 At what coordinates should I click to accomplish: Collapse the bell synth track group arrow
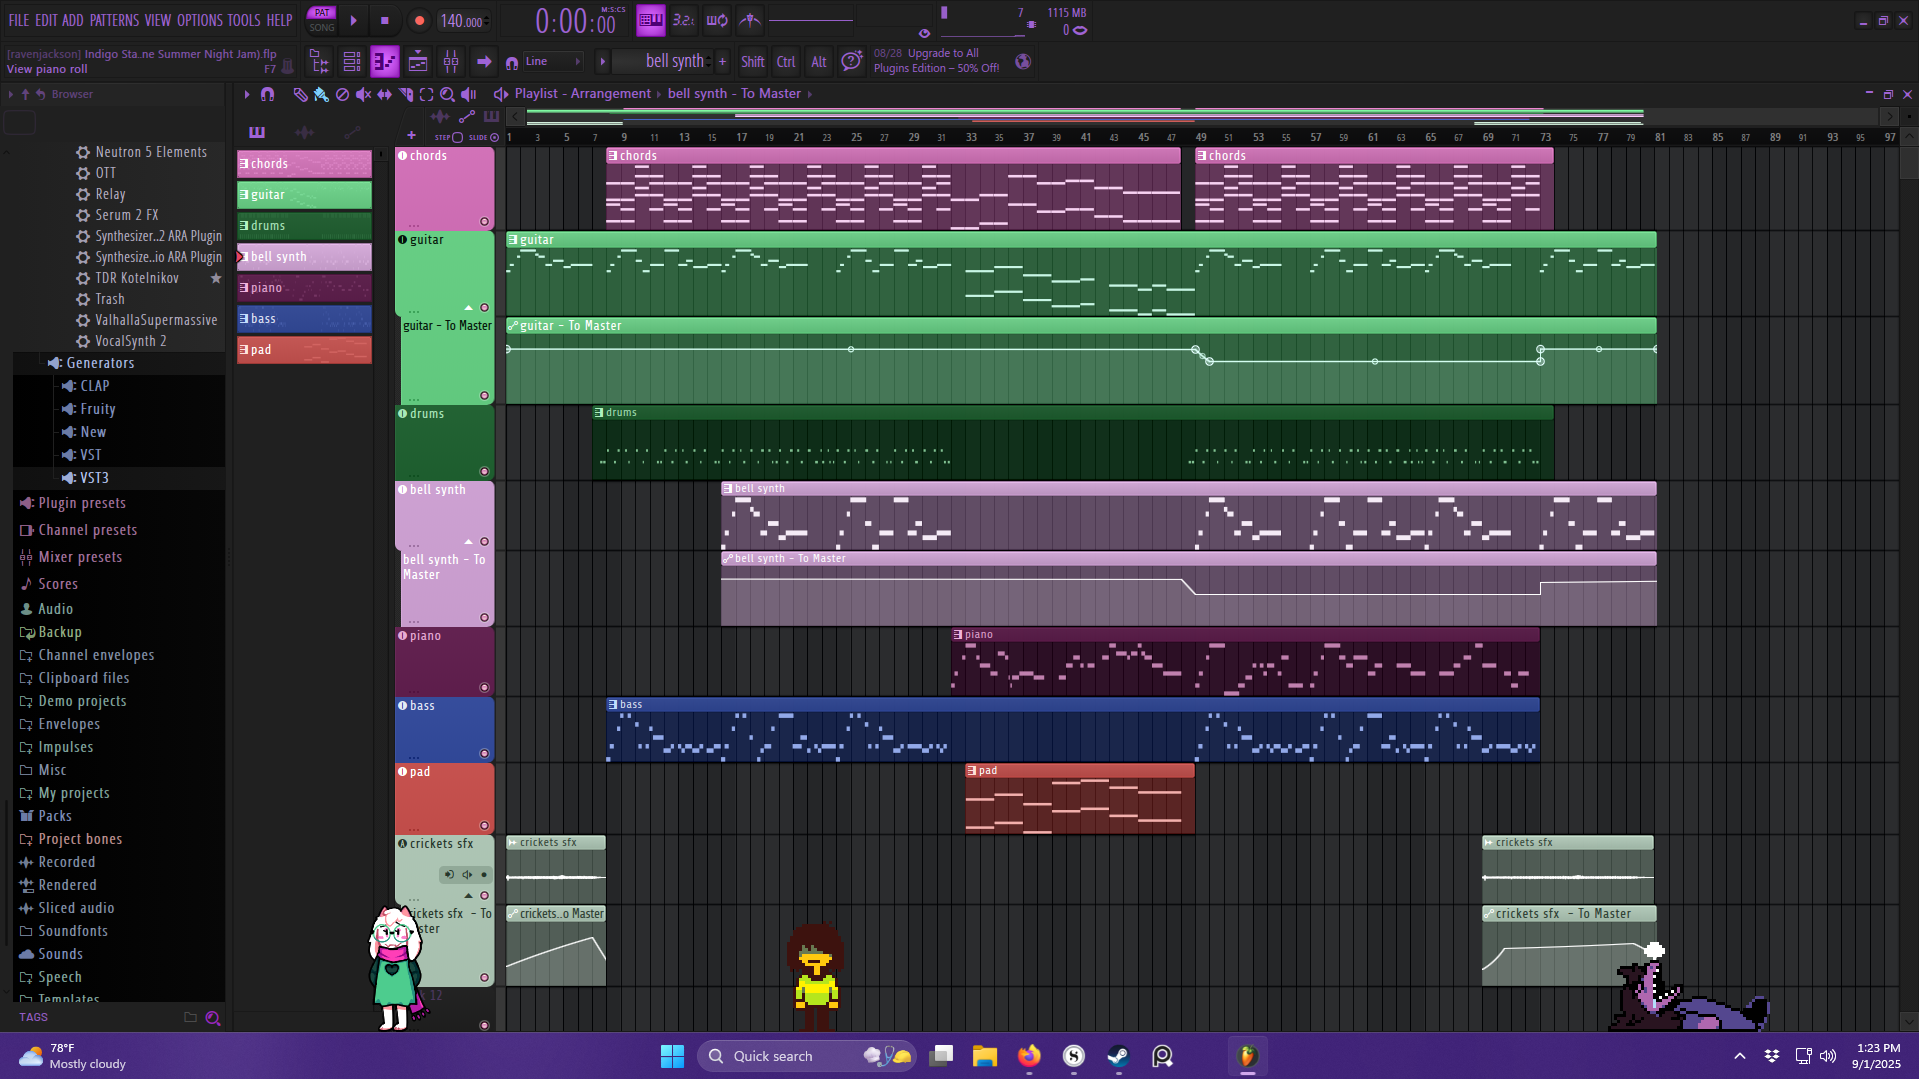coord(468,542)
